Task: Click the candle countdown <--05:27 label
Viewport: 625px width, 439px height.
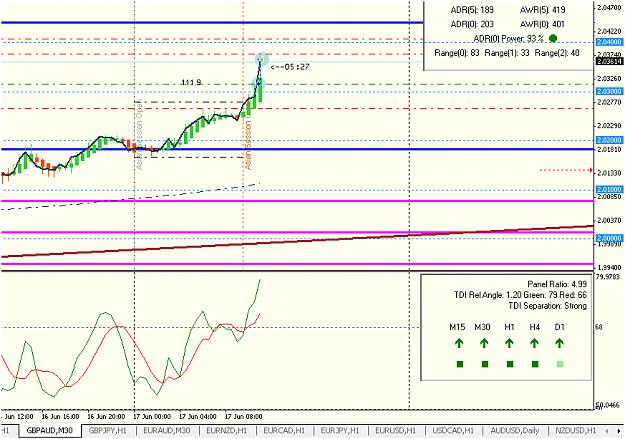Action: point(290,67)
